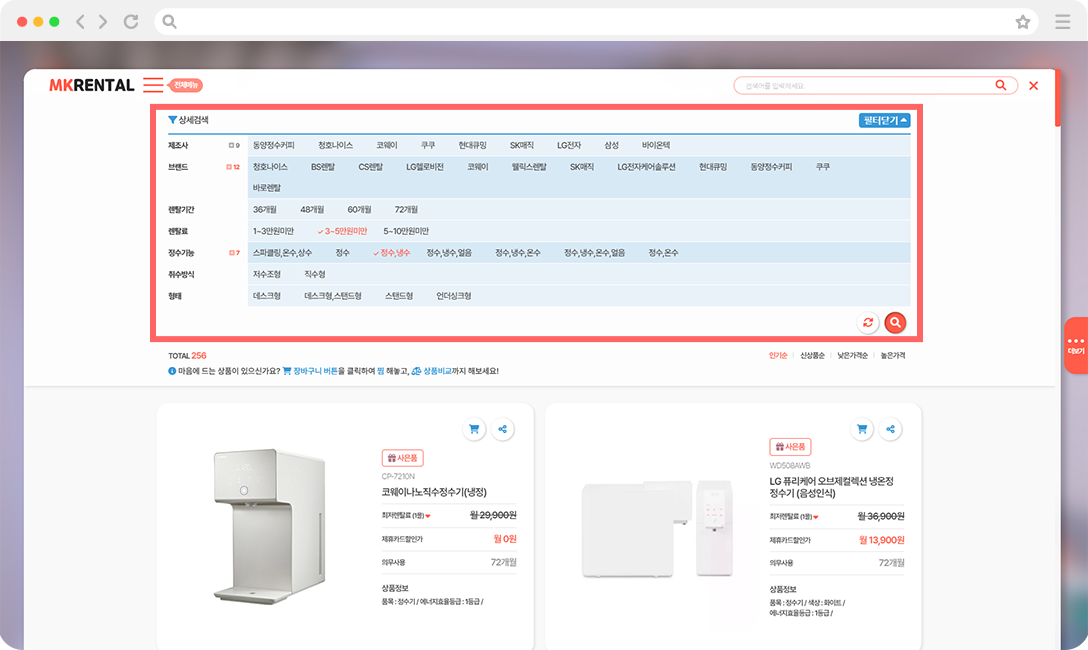The image size is (1088, 650).
Task: Open the hamburger 전체메뉴 menu icon
Action: click(152, 85)
